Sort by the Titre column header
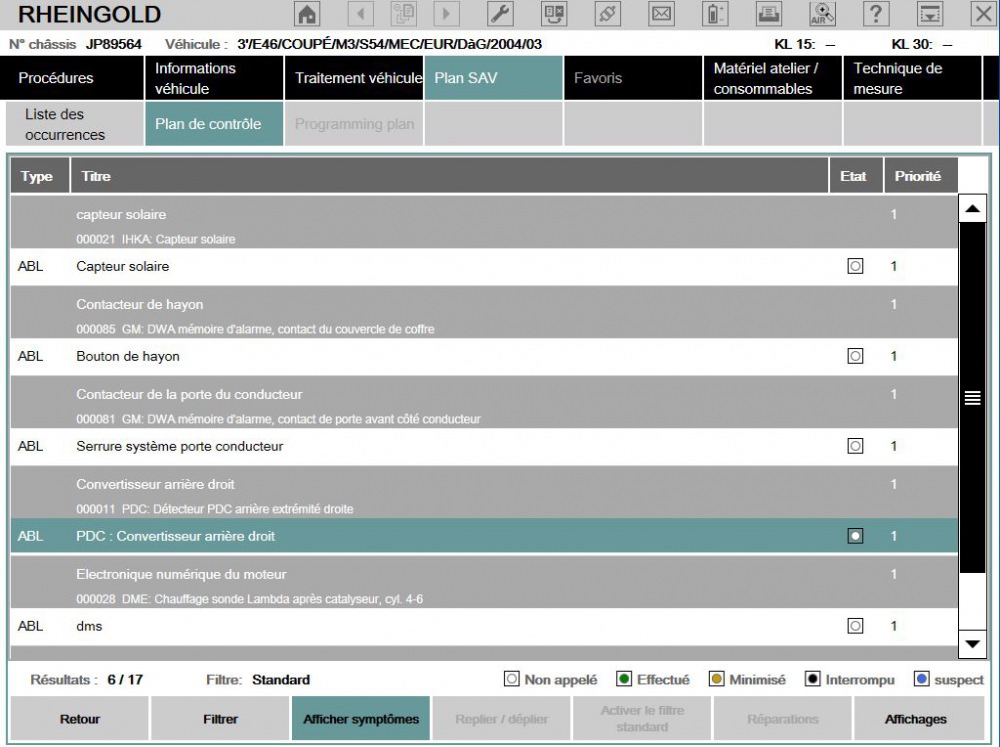1000x747 pixels. (449, 175)
